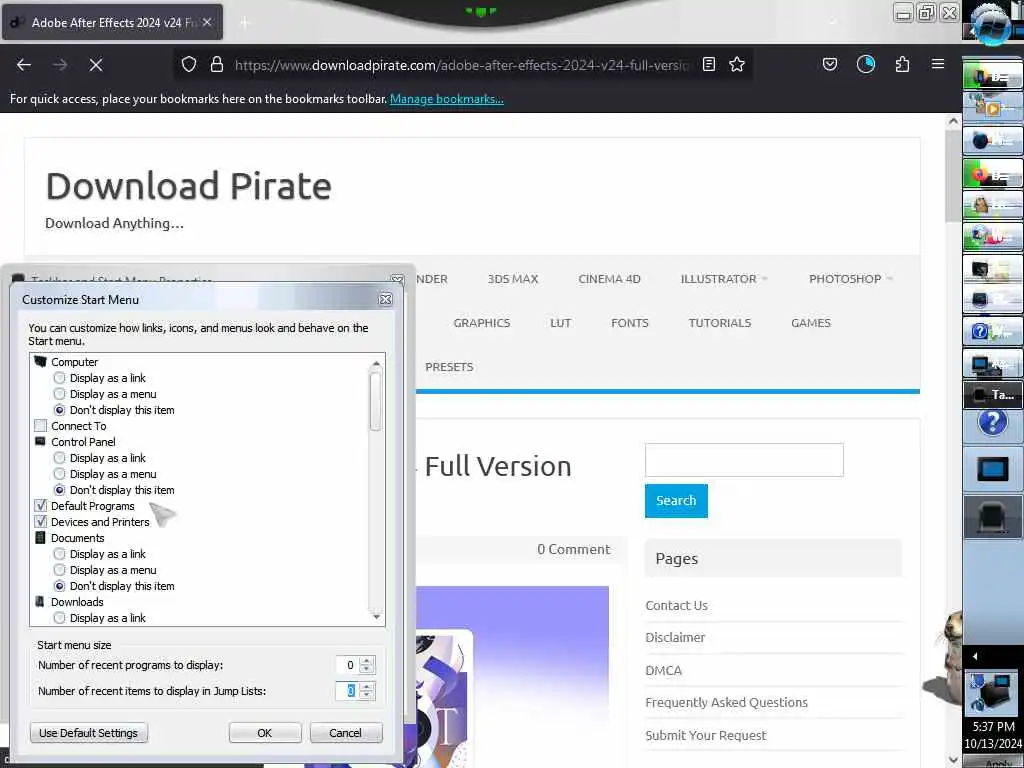Image resolution: width=1024 pixels, height=768 pixels.
Task: Open the tracking protection shield icon
Action: point(189,65)
